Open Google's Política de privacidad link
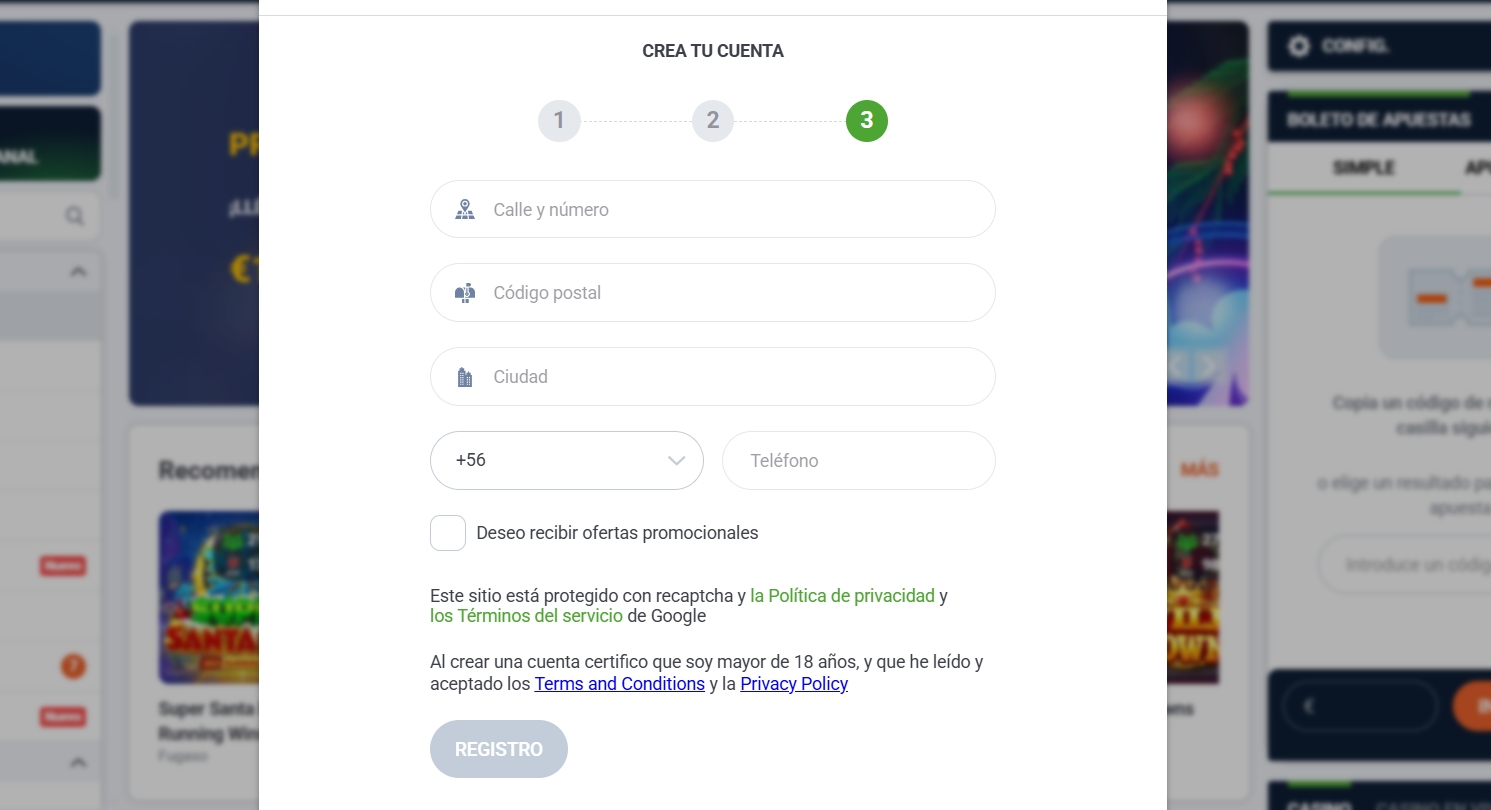Viewport: 1491px width, 810px height. [x=842, y=596]
